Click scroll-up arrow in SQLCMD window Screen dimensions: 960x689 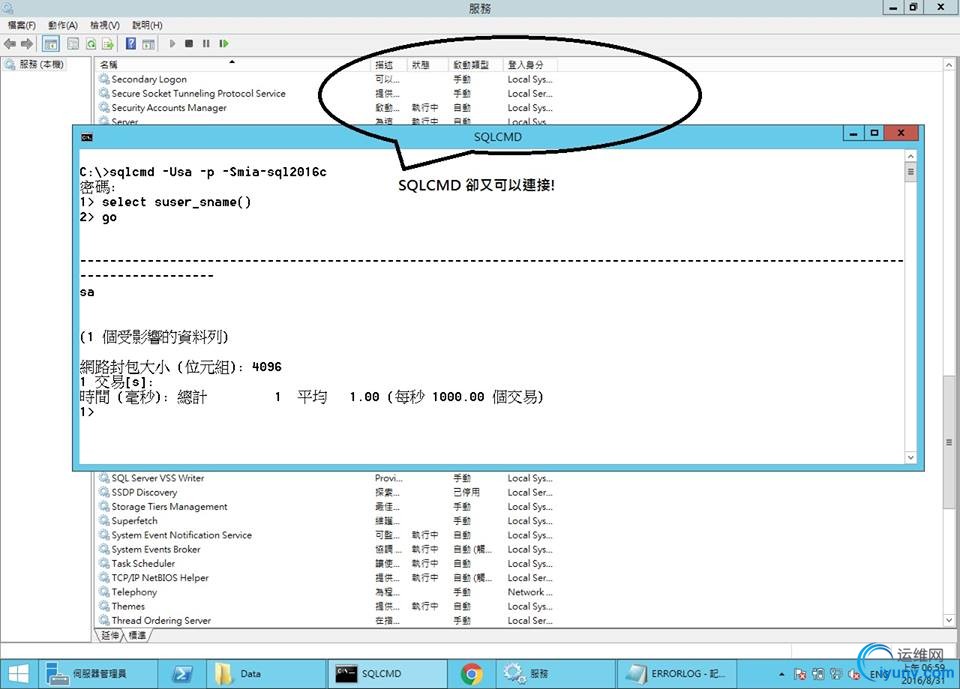coord(910,157)
